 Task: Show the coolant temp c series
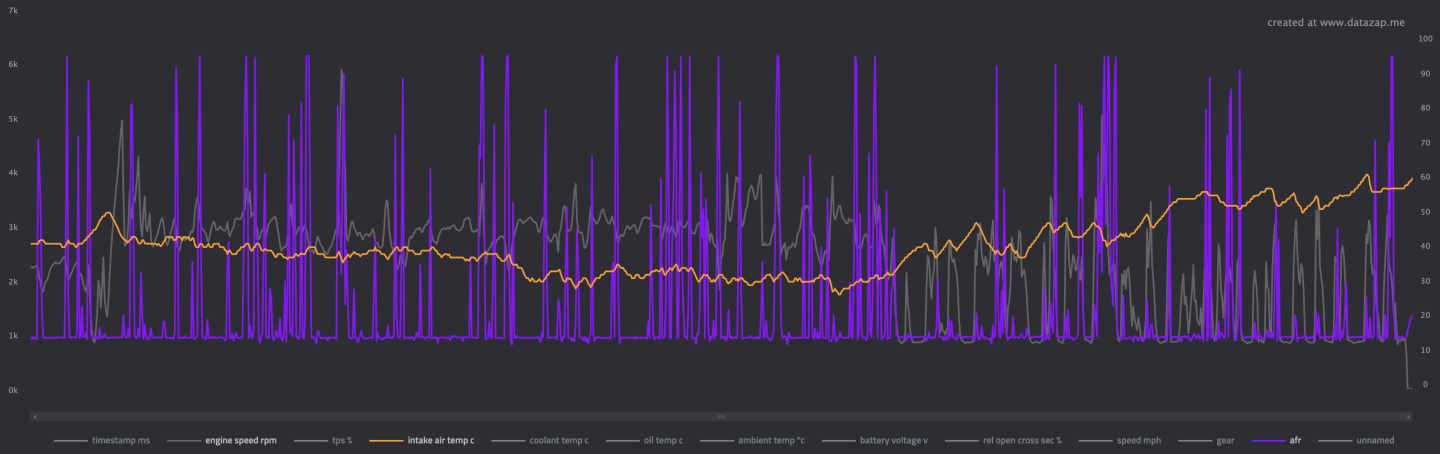point(540,440)
